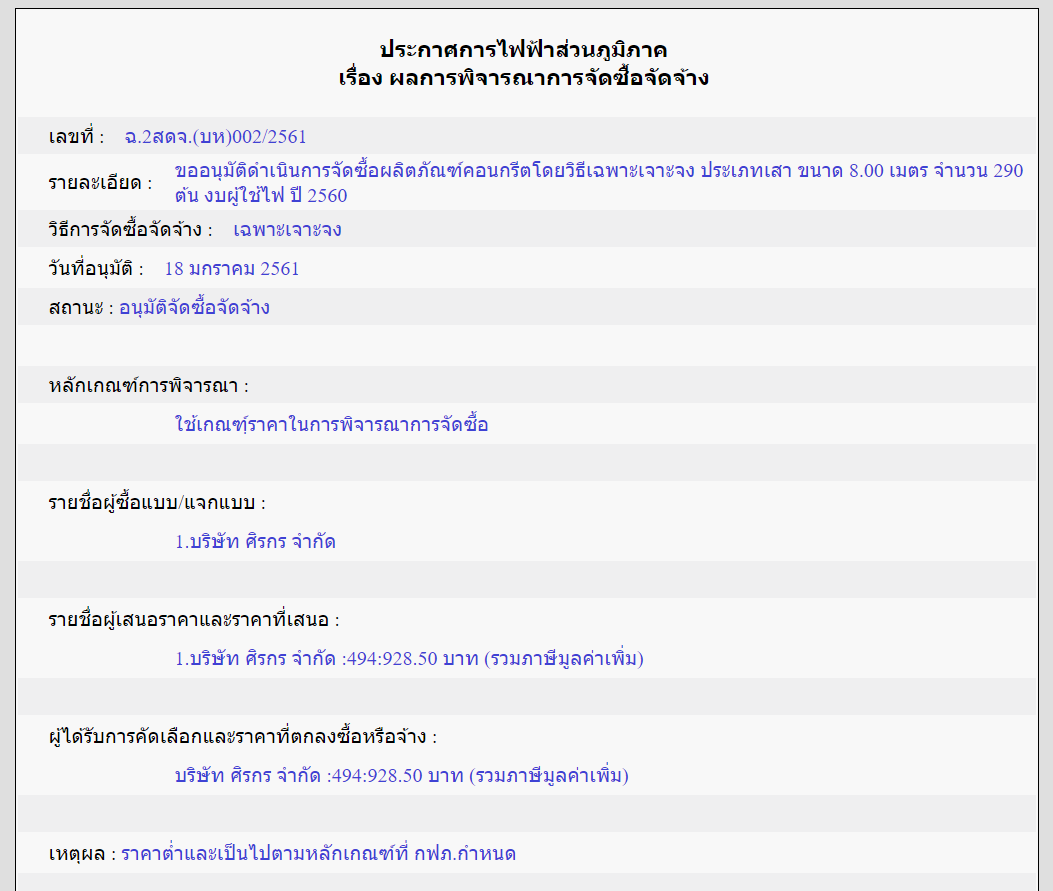The image size is (1053, 891).
Task: Click the 'เหตุผล :' label
Action: coord(83,853)
